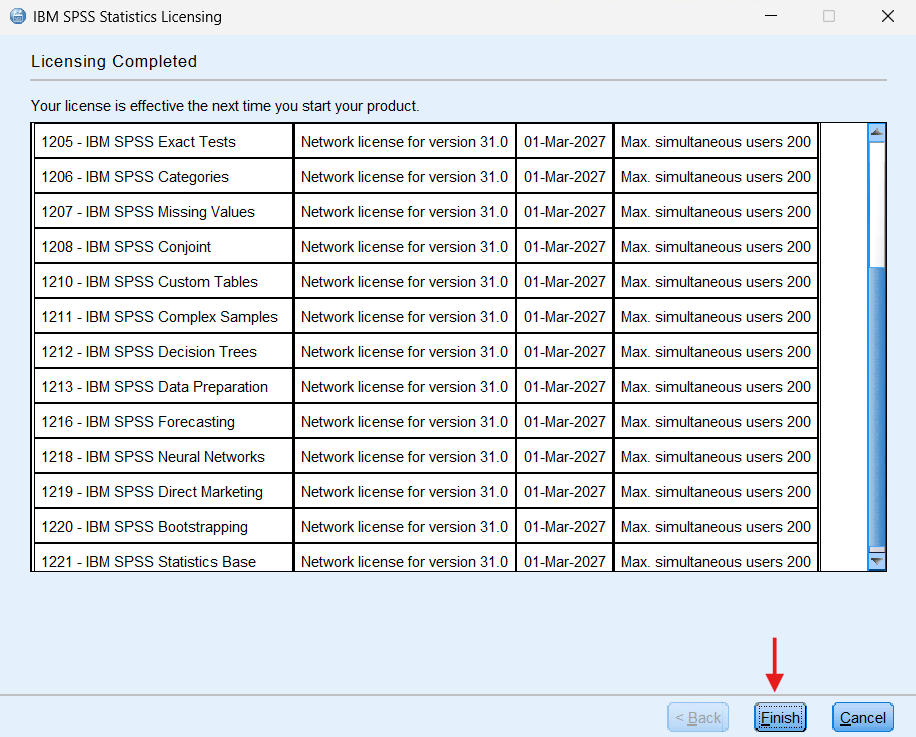Select the 1210 - IBM SPSS Custom Tables cell

[164, 281]
